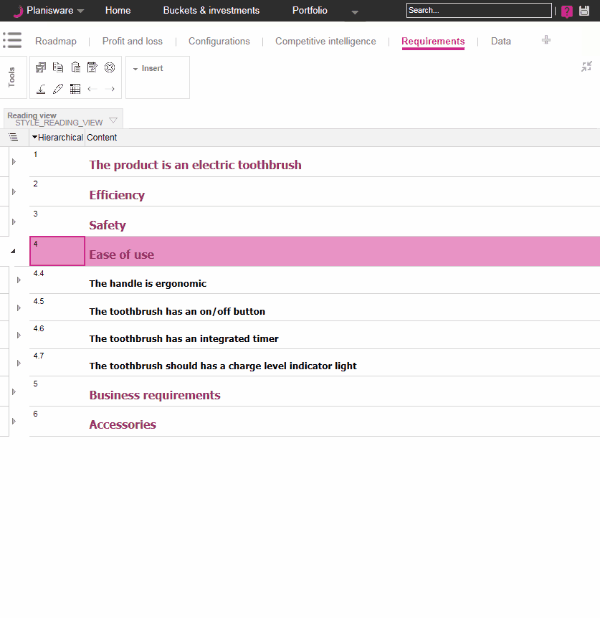Select the 'Safety' heading
This screenshot has width=600, height=618.
click(107, 225)
